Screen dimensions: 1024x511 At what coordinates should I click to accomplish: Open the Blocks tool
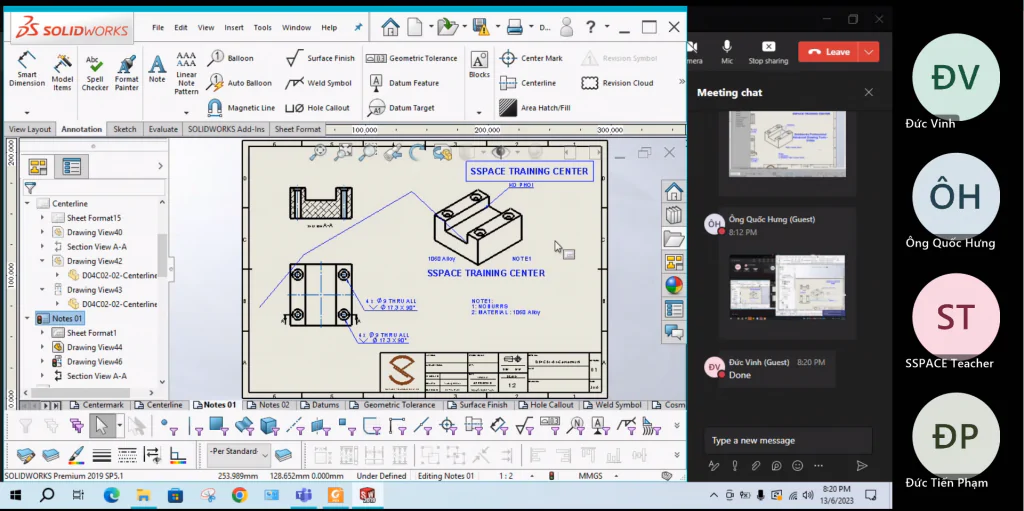coord(479,65)
